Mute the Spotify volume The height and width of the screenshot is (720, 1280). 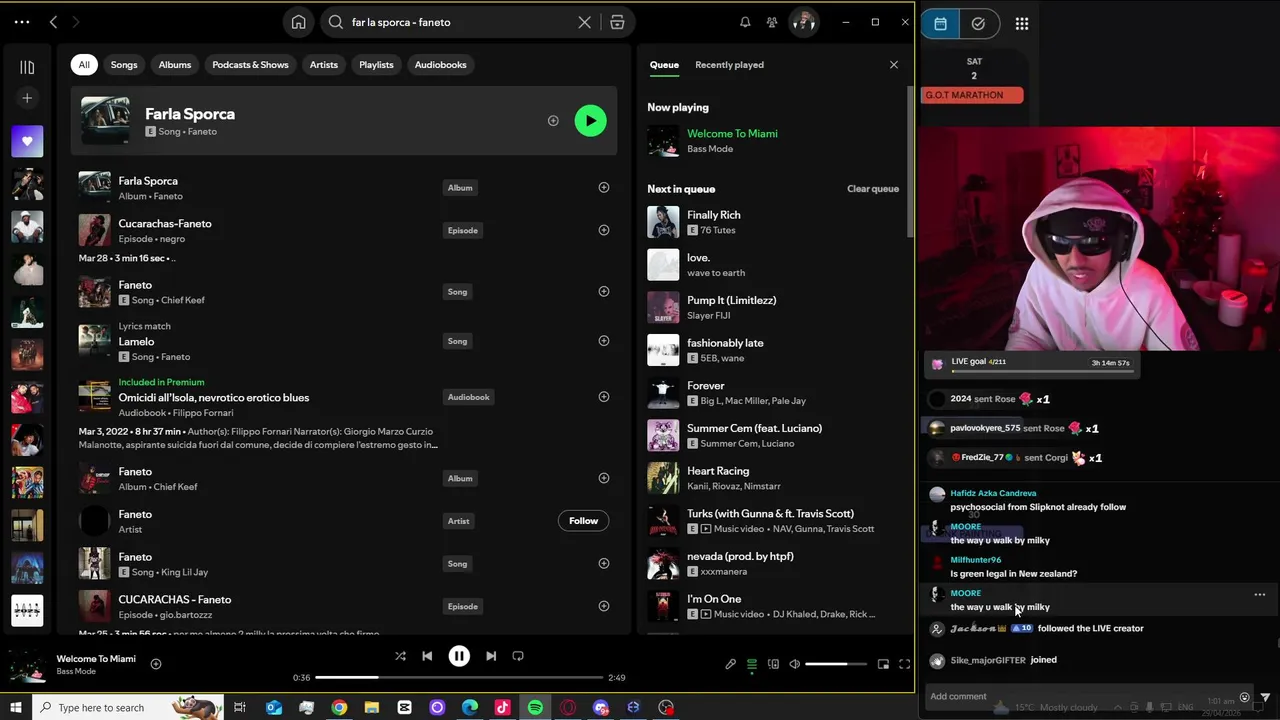[795, 664]
